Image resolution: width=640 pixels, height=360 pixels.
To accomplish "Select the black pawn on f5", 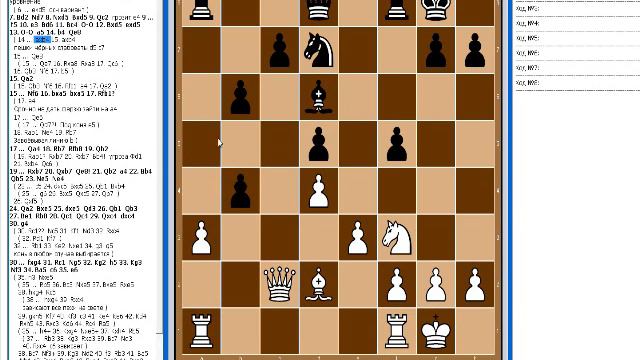I will point(396,144).
